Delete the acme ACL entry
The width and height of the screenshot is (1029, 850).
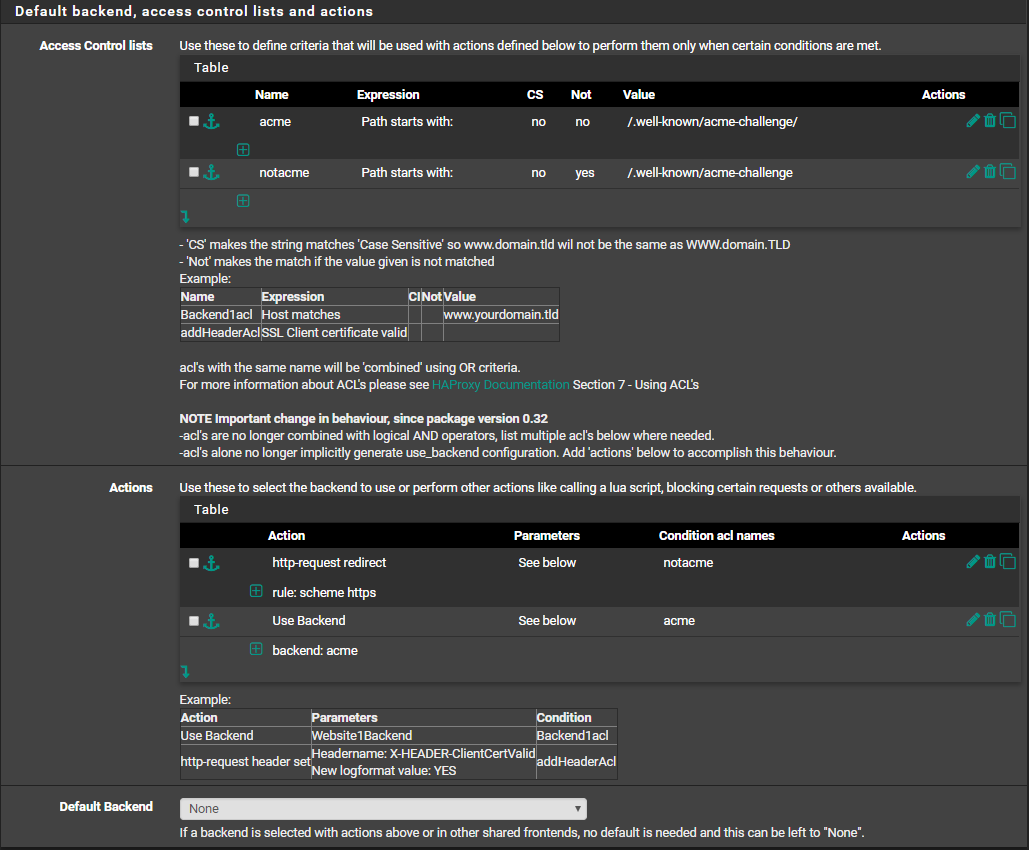coord(990,121)
